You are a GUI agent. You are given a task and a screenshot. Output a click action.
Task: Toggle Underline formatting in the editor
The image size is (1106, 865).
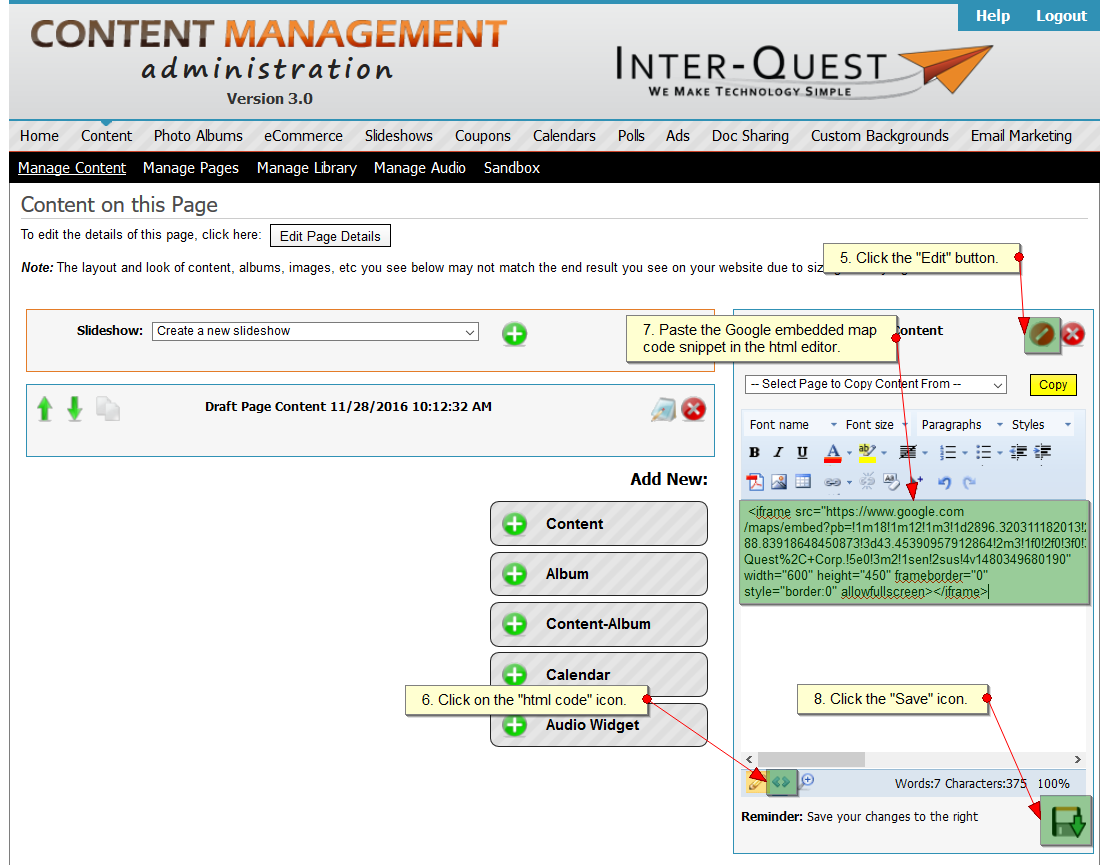802,453
